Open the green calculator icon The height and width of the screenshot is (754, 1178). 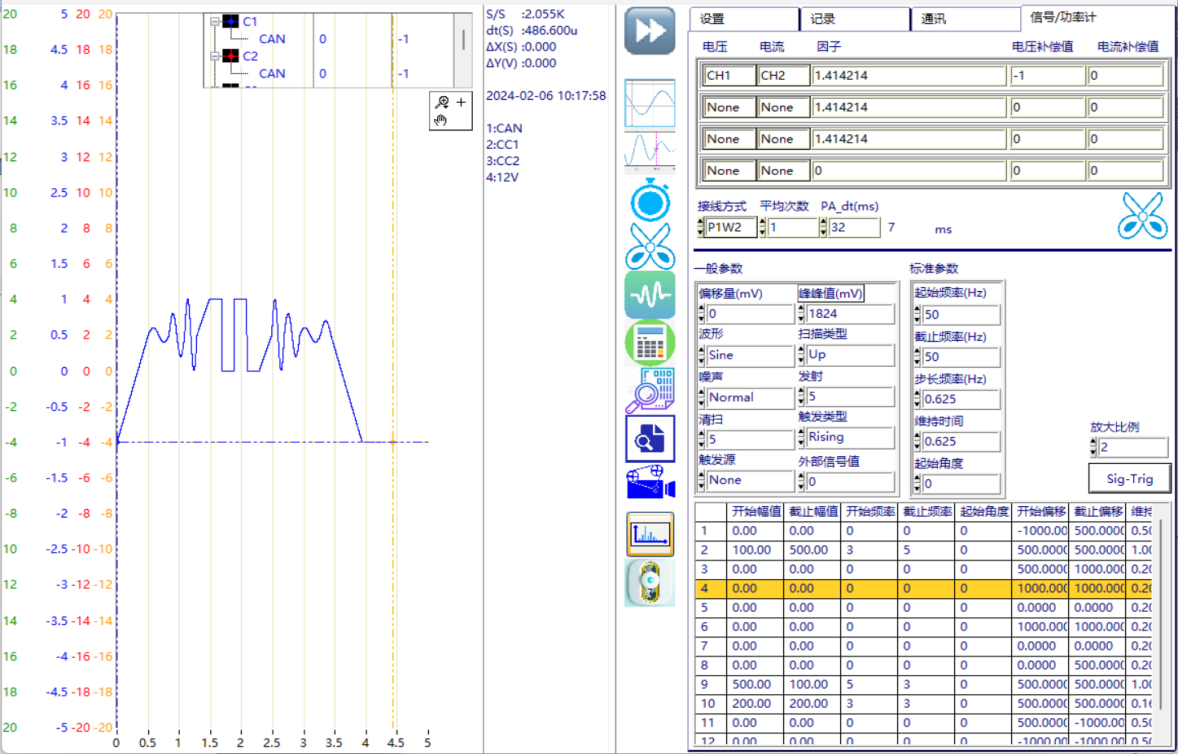point(650,343)
